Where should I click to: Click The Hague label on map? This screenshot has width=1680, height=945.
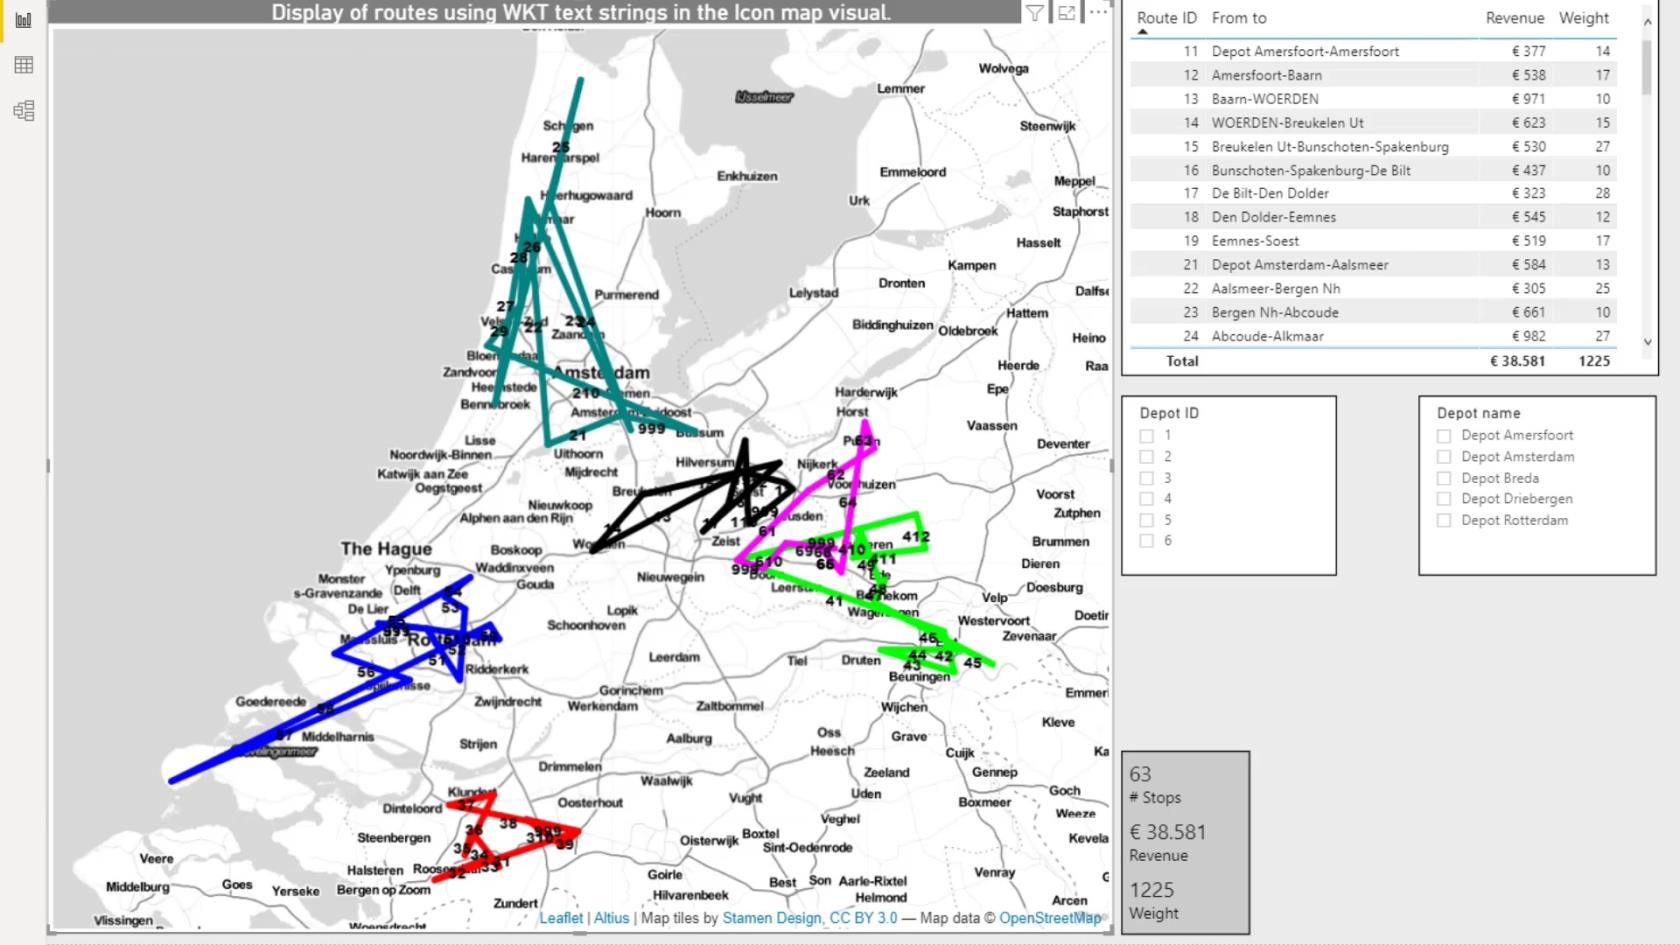click(x=386, y=549)
